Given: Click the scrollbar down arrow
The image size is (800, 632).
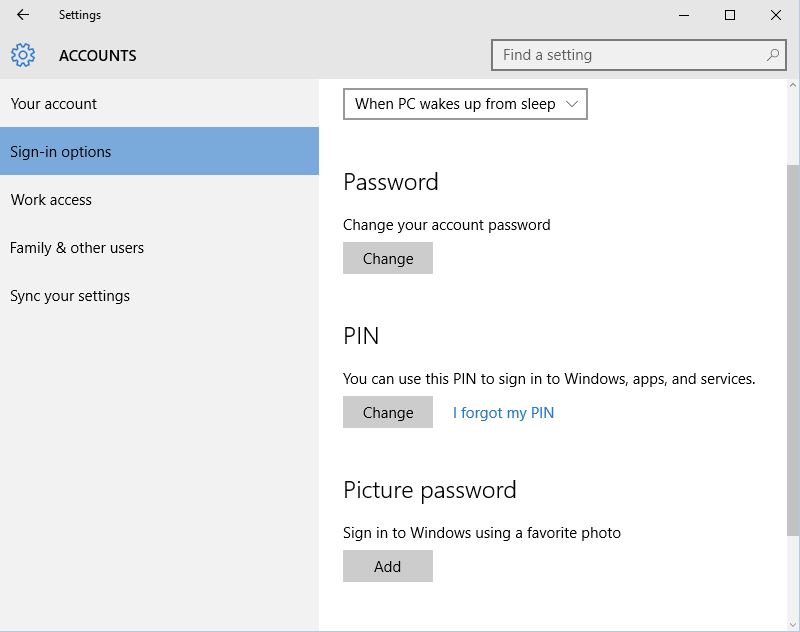Looking at the screenshot, I should click(793, 624).
